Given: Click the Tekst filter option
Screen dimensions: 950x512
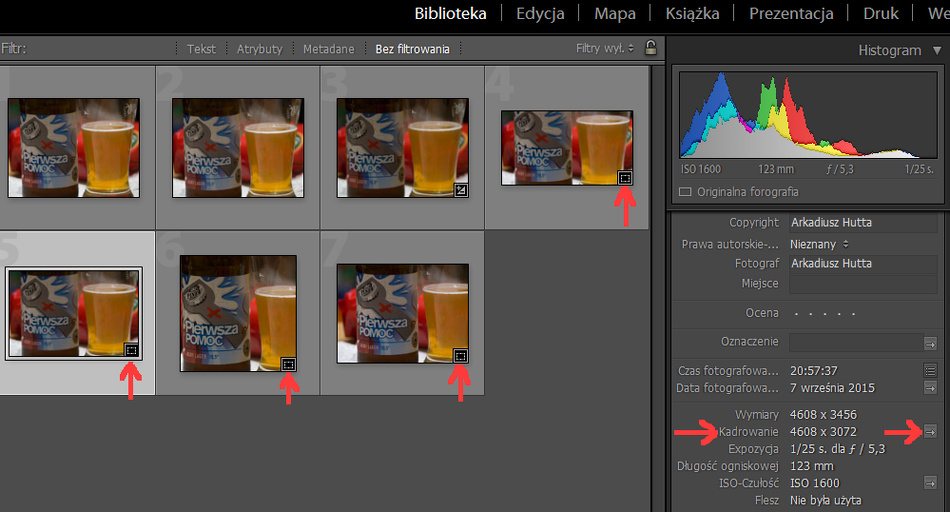Looking at the screenshot, I should tap(201, 49).
